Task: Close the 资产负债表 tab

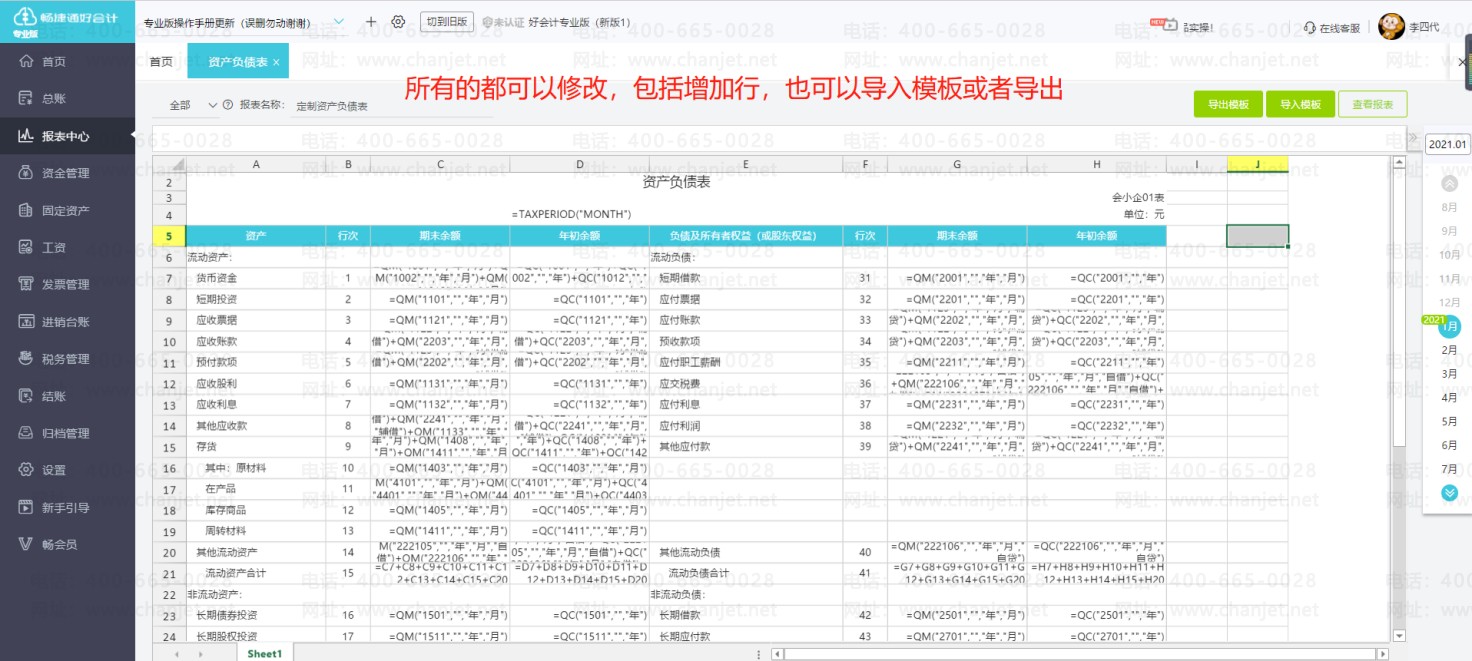Action: point(276,62)
